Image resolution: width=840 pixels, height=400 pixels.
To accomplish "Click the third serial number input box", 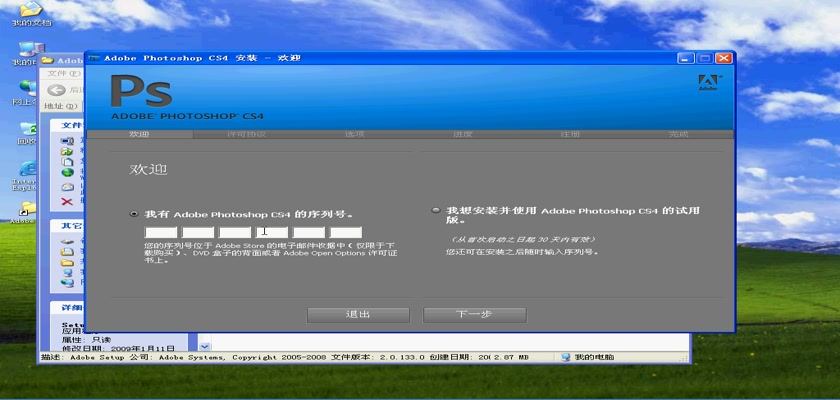I will tap(235, 232).
